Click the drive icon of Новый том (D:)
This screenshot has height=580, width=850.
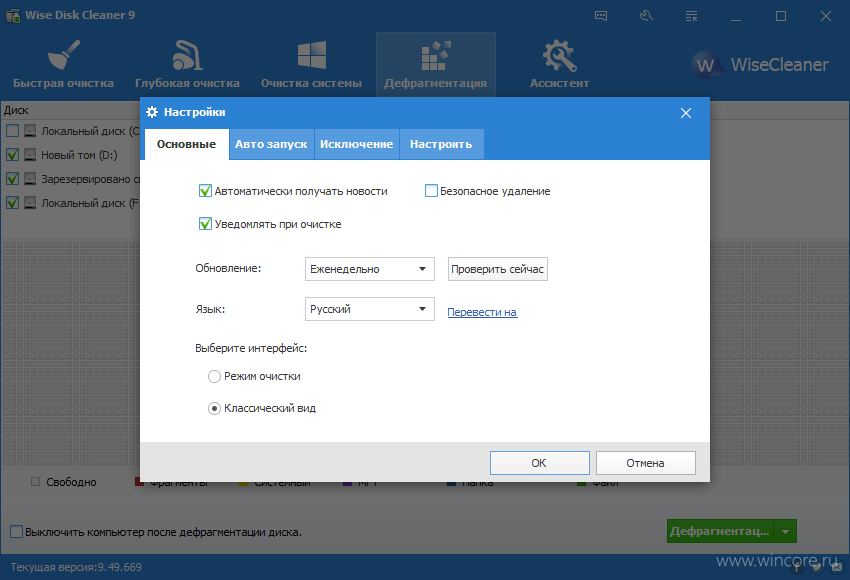30,155
